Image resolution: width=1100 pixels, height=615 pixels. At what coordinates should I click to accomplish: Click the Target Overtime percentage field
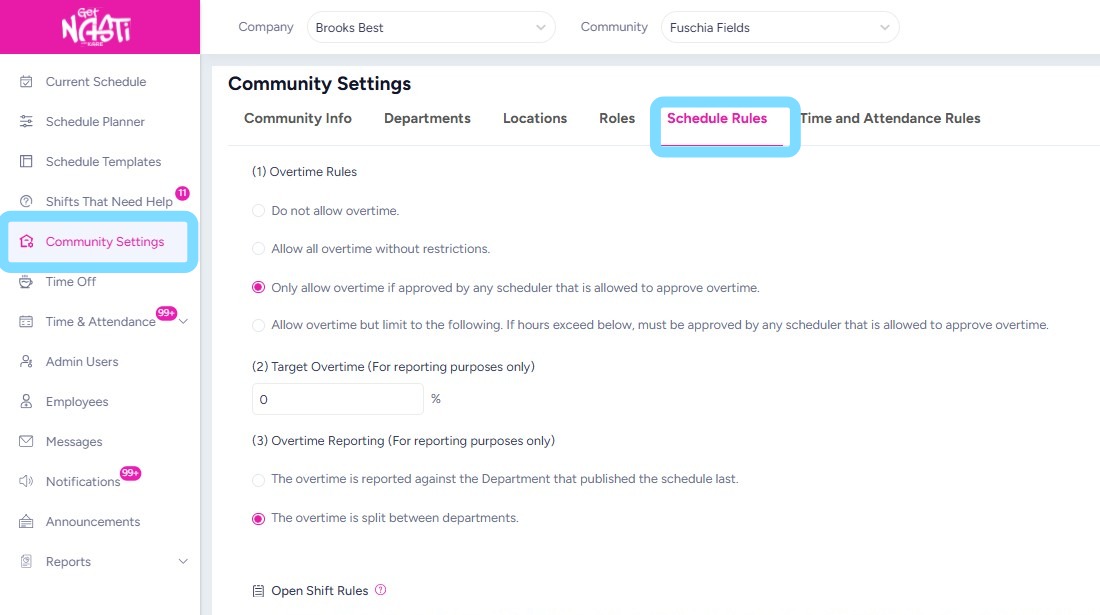[337, 399]
